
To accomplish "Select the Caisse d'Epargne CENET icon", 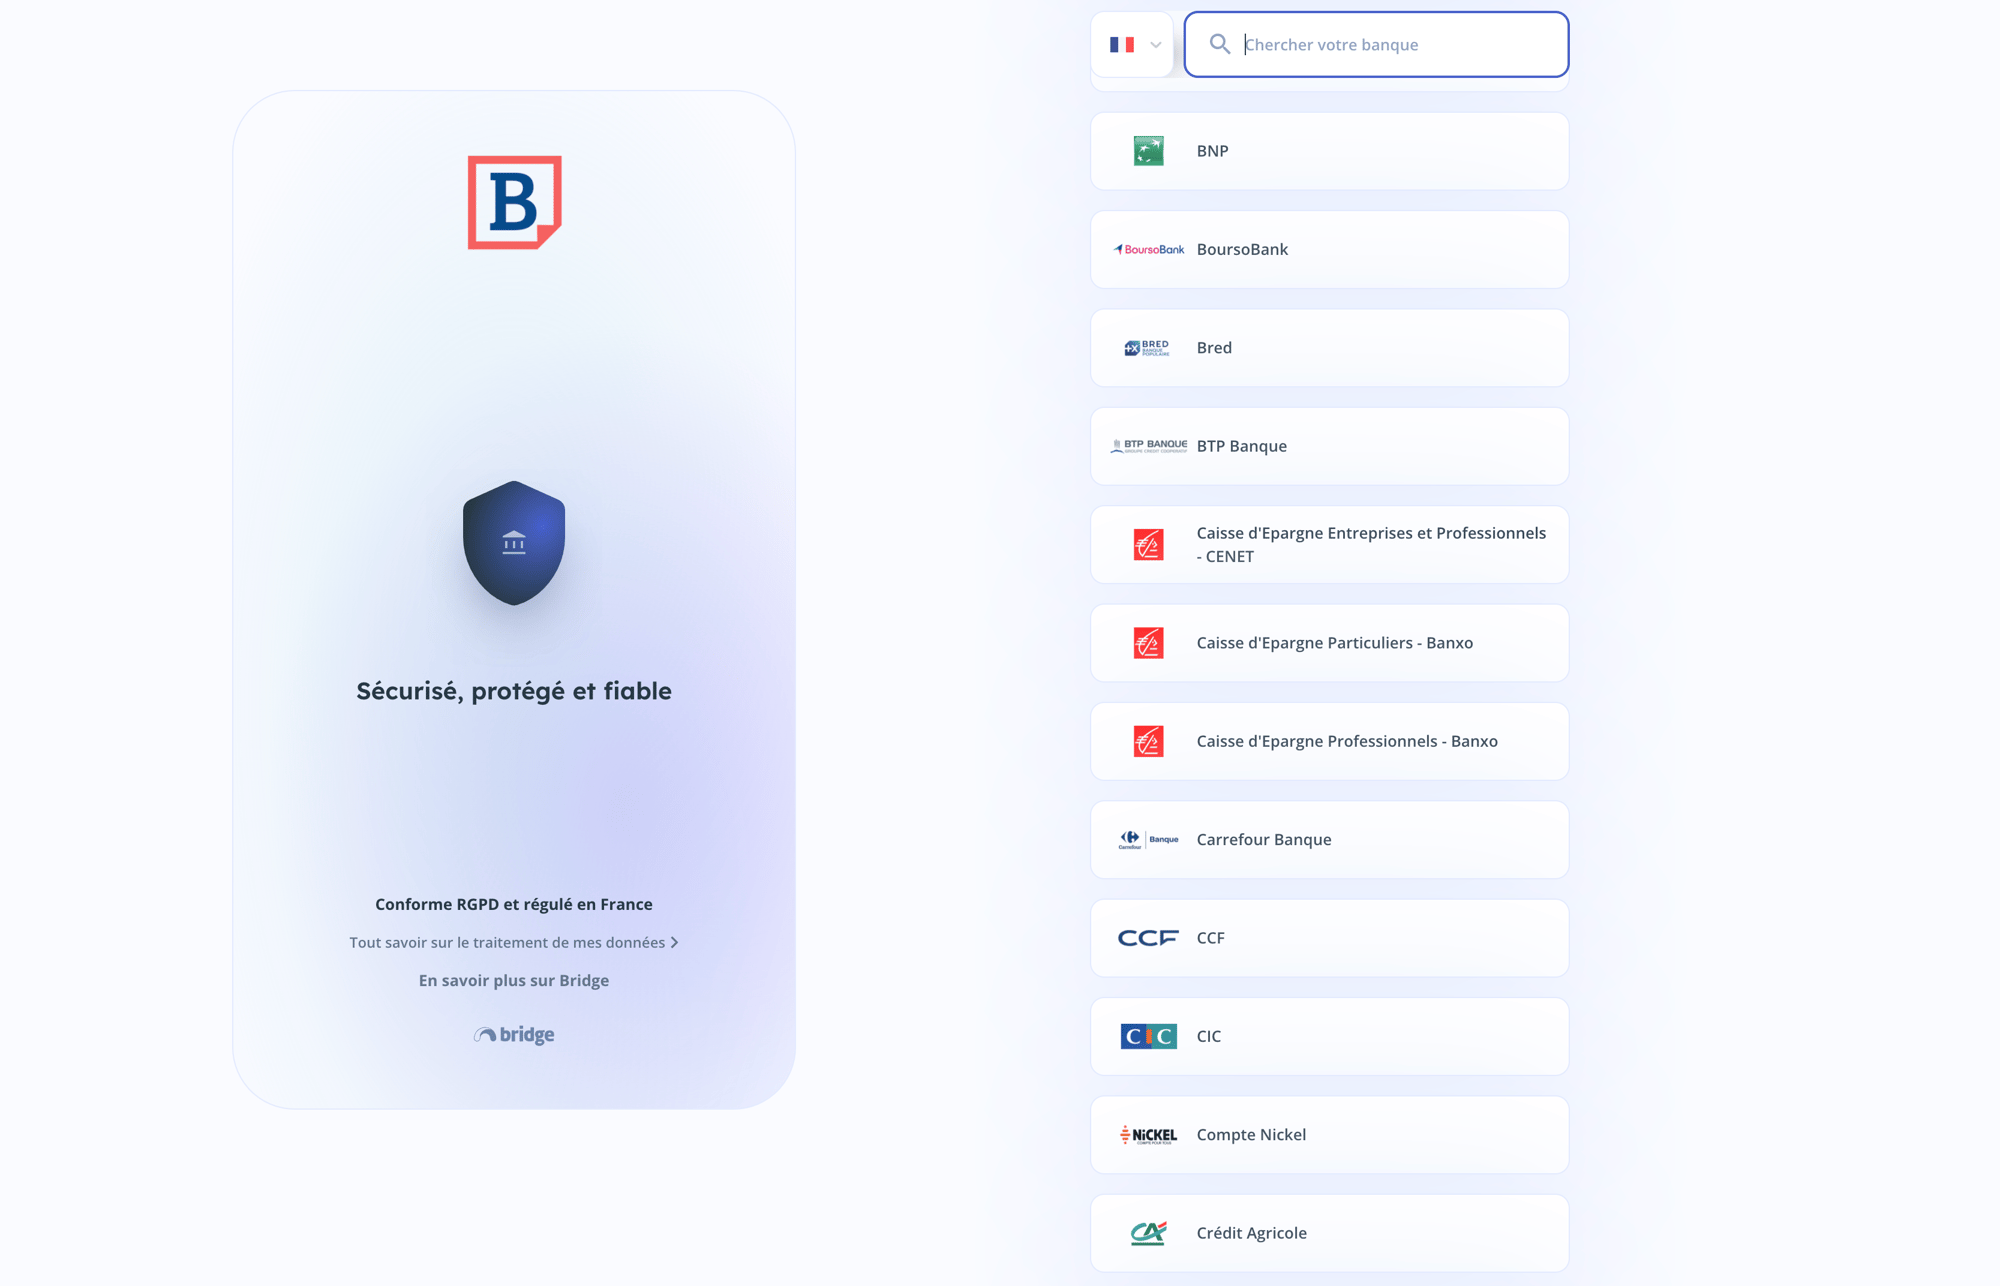I will [x=1147, y=544].
